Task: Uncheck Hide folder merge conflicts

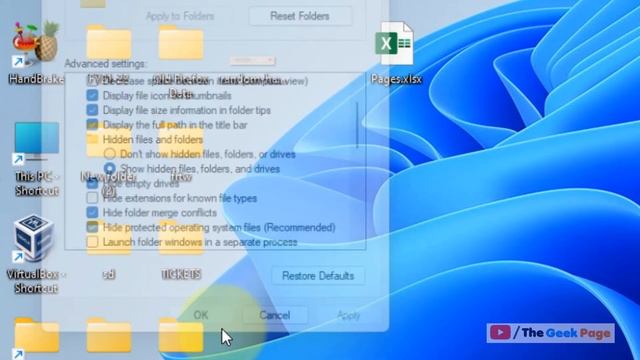Action: pyautogui.click(x=92, y=213)
